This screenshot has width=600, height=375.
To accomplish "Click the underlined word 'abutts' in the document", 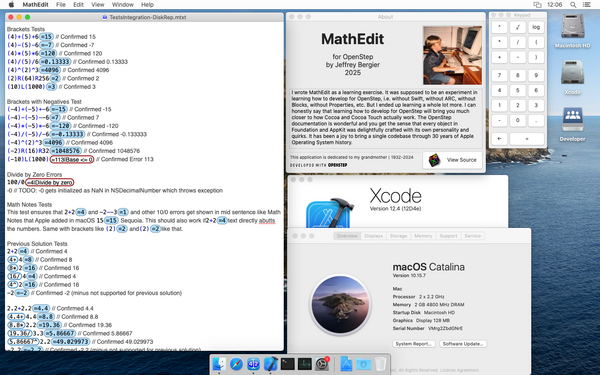I will pos(267,221).
